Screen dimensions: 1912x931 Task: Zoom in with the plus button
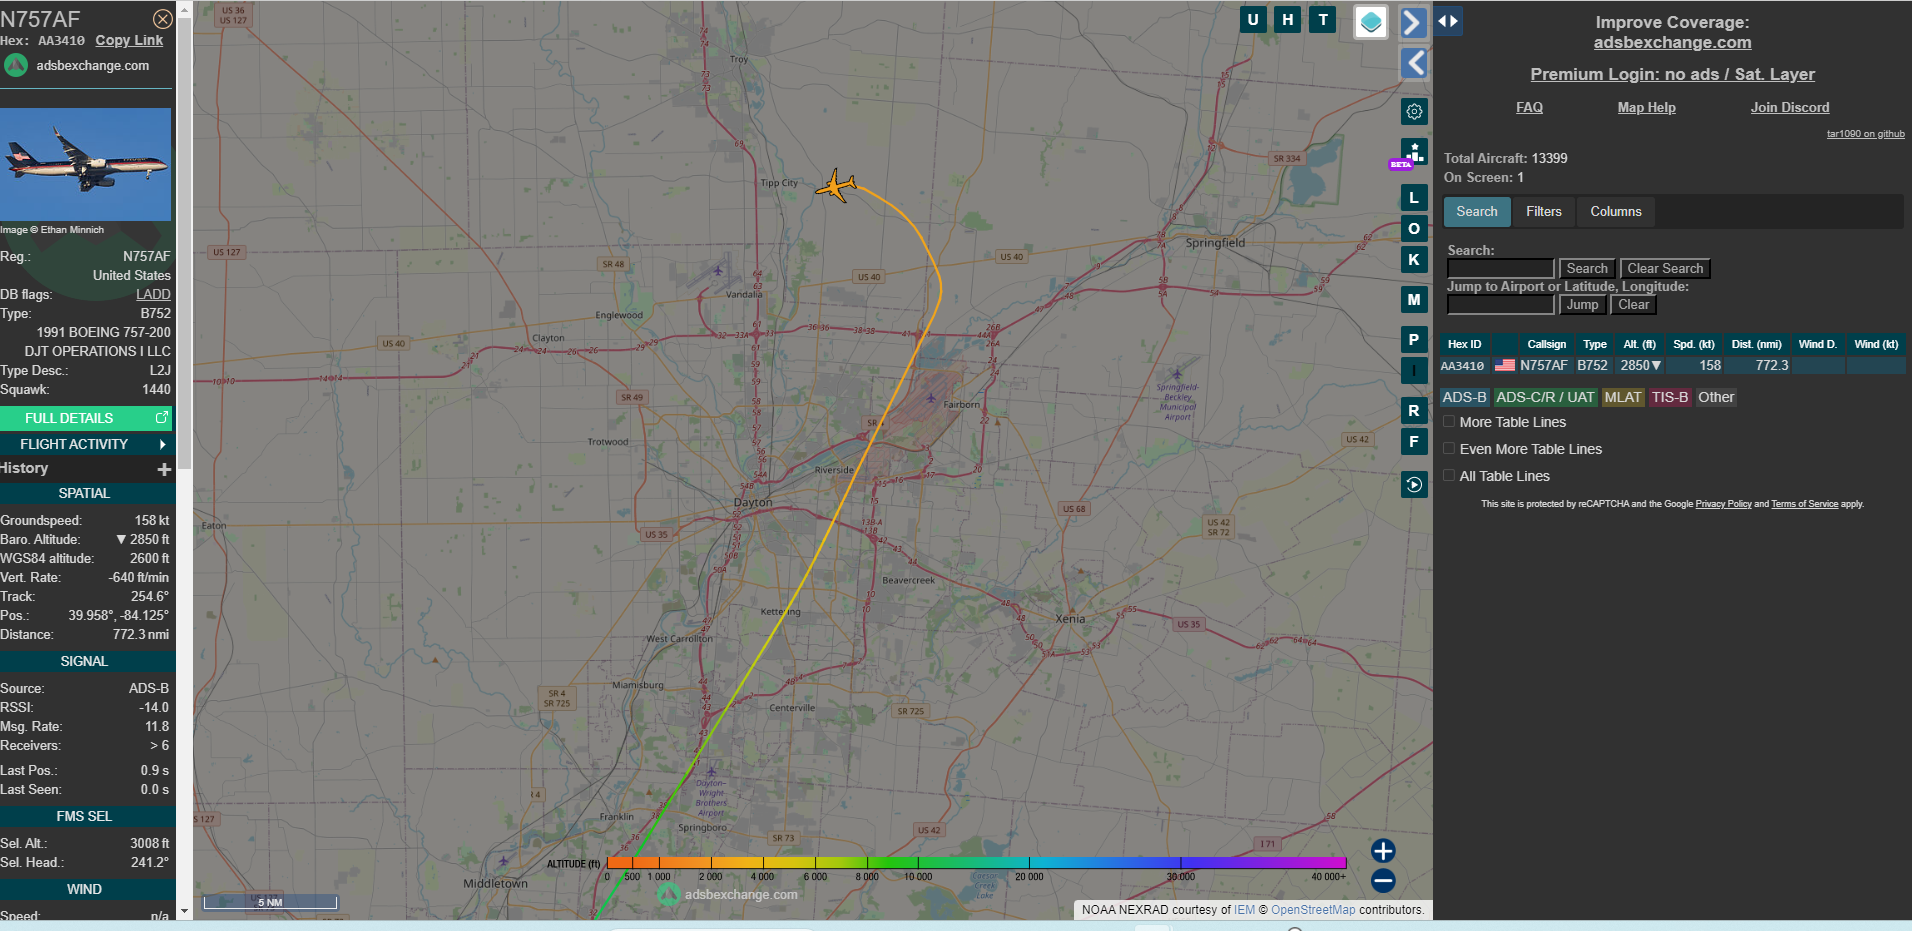(x=1383, y=851)
